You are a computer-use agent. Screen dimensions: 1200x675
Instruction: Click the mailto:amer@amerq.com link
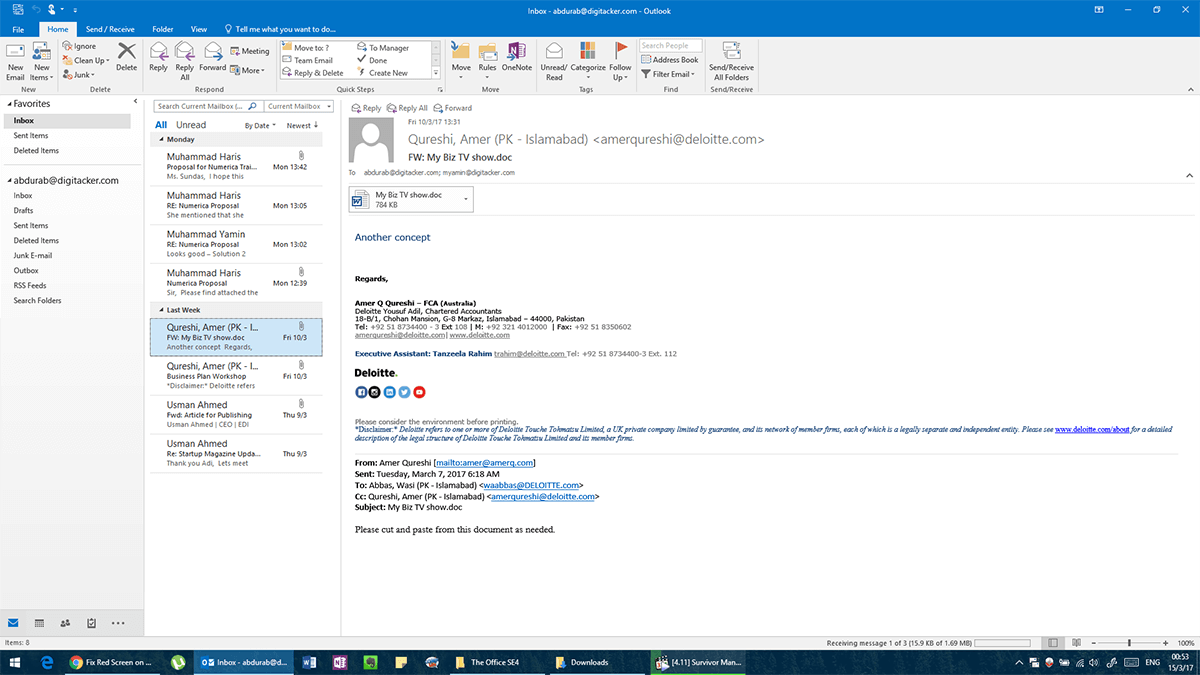coord(486,463)
